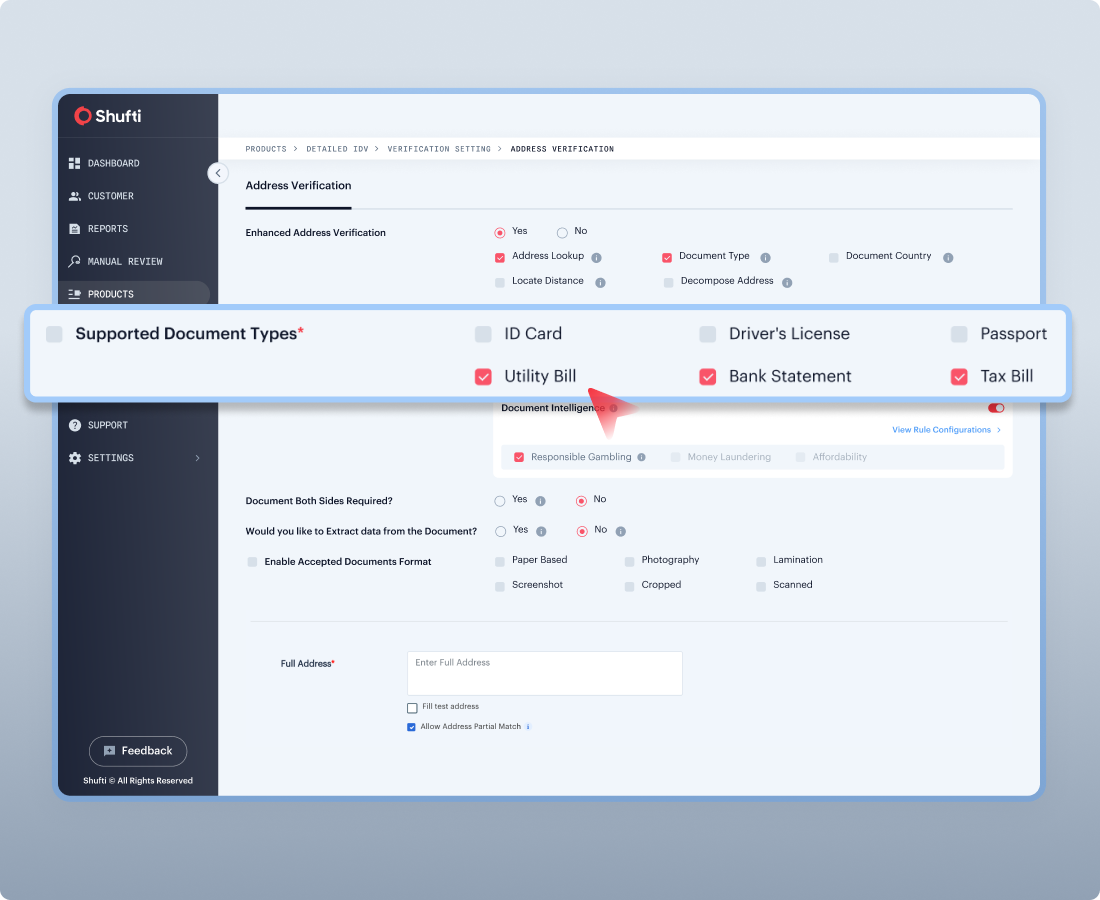Open the Reports sidebar item
Viewport: 1100px width, 900px height.
click(x=107, y=229)
